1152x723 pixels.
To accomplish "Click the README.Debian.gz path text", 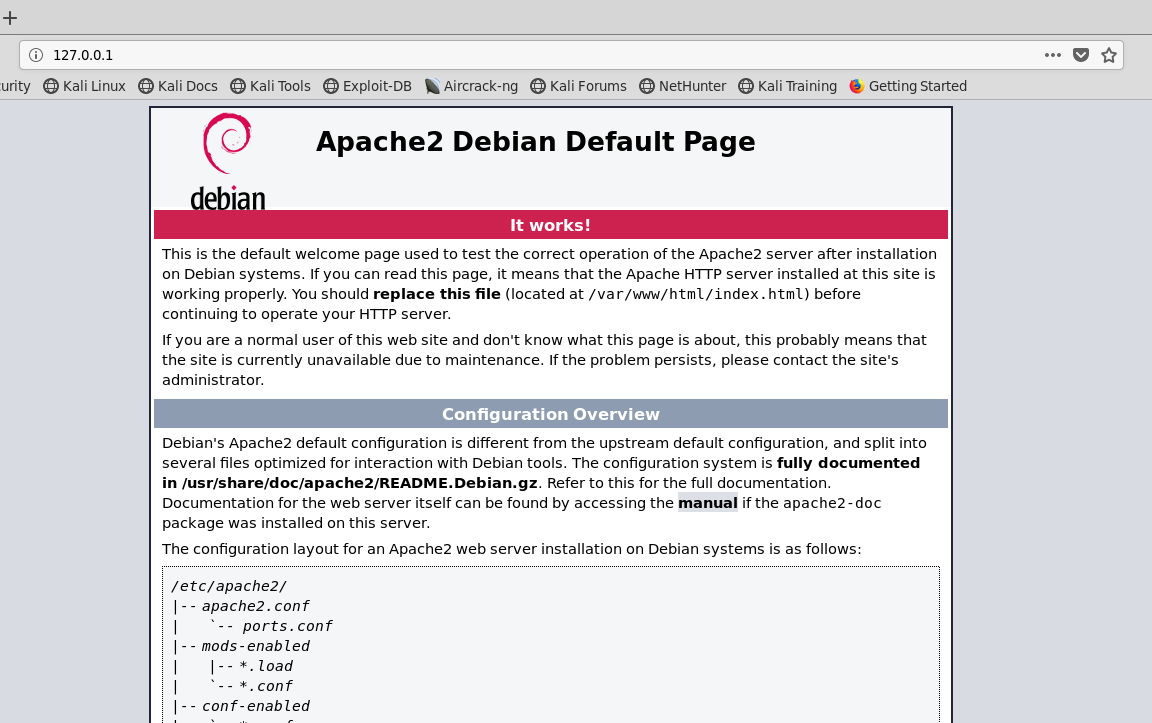I will tap(360, 483).
